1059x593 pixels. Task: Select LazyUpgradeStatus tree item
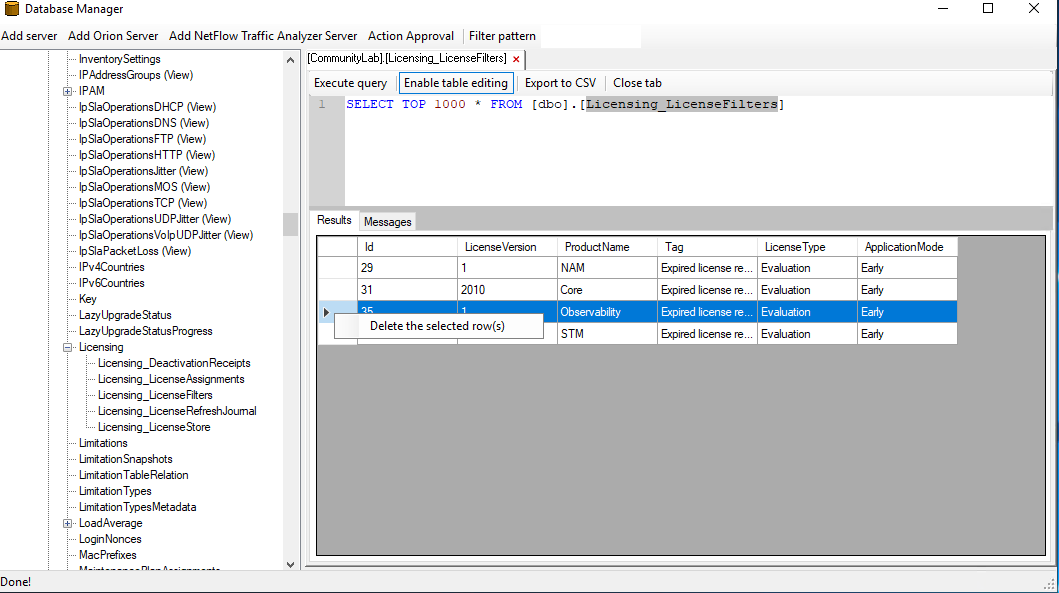pos(125,315)
